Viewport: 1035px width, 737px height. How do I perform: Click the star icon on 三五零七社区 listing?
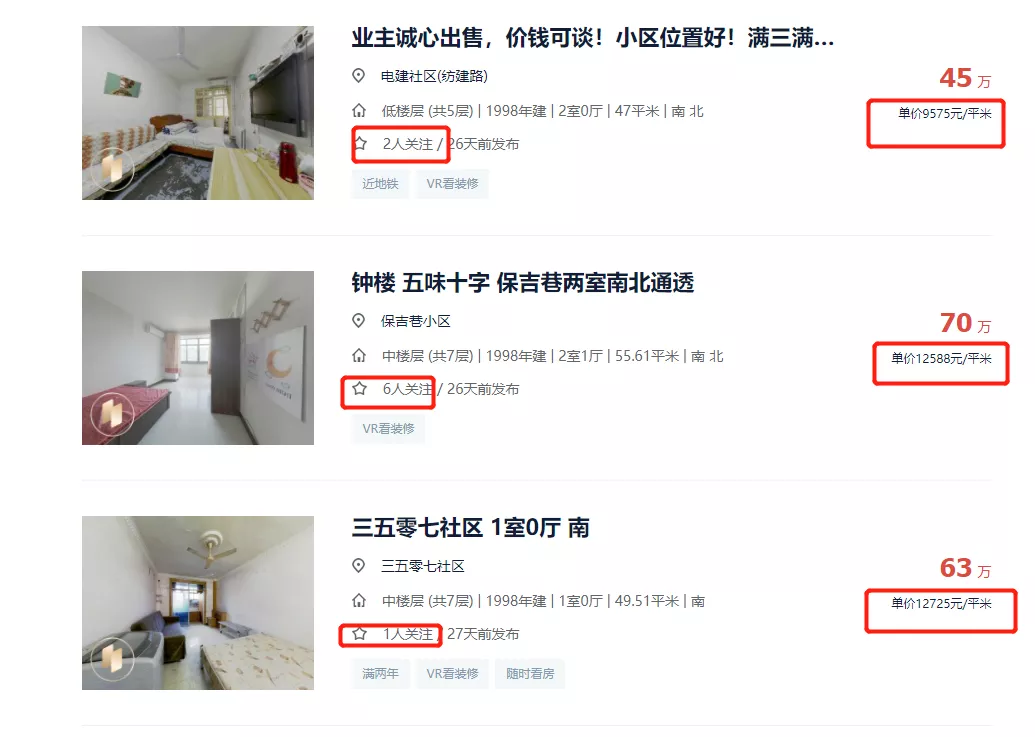click(359, 633)
